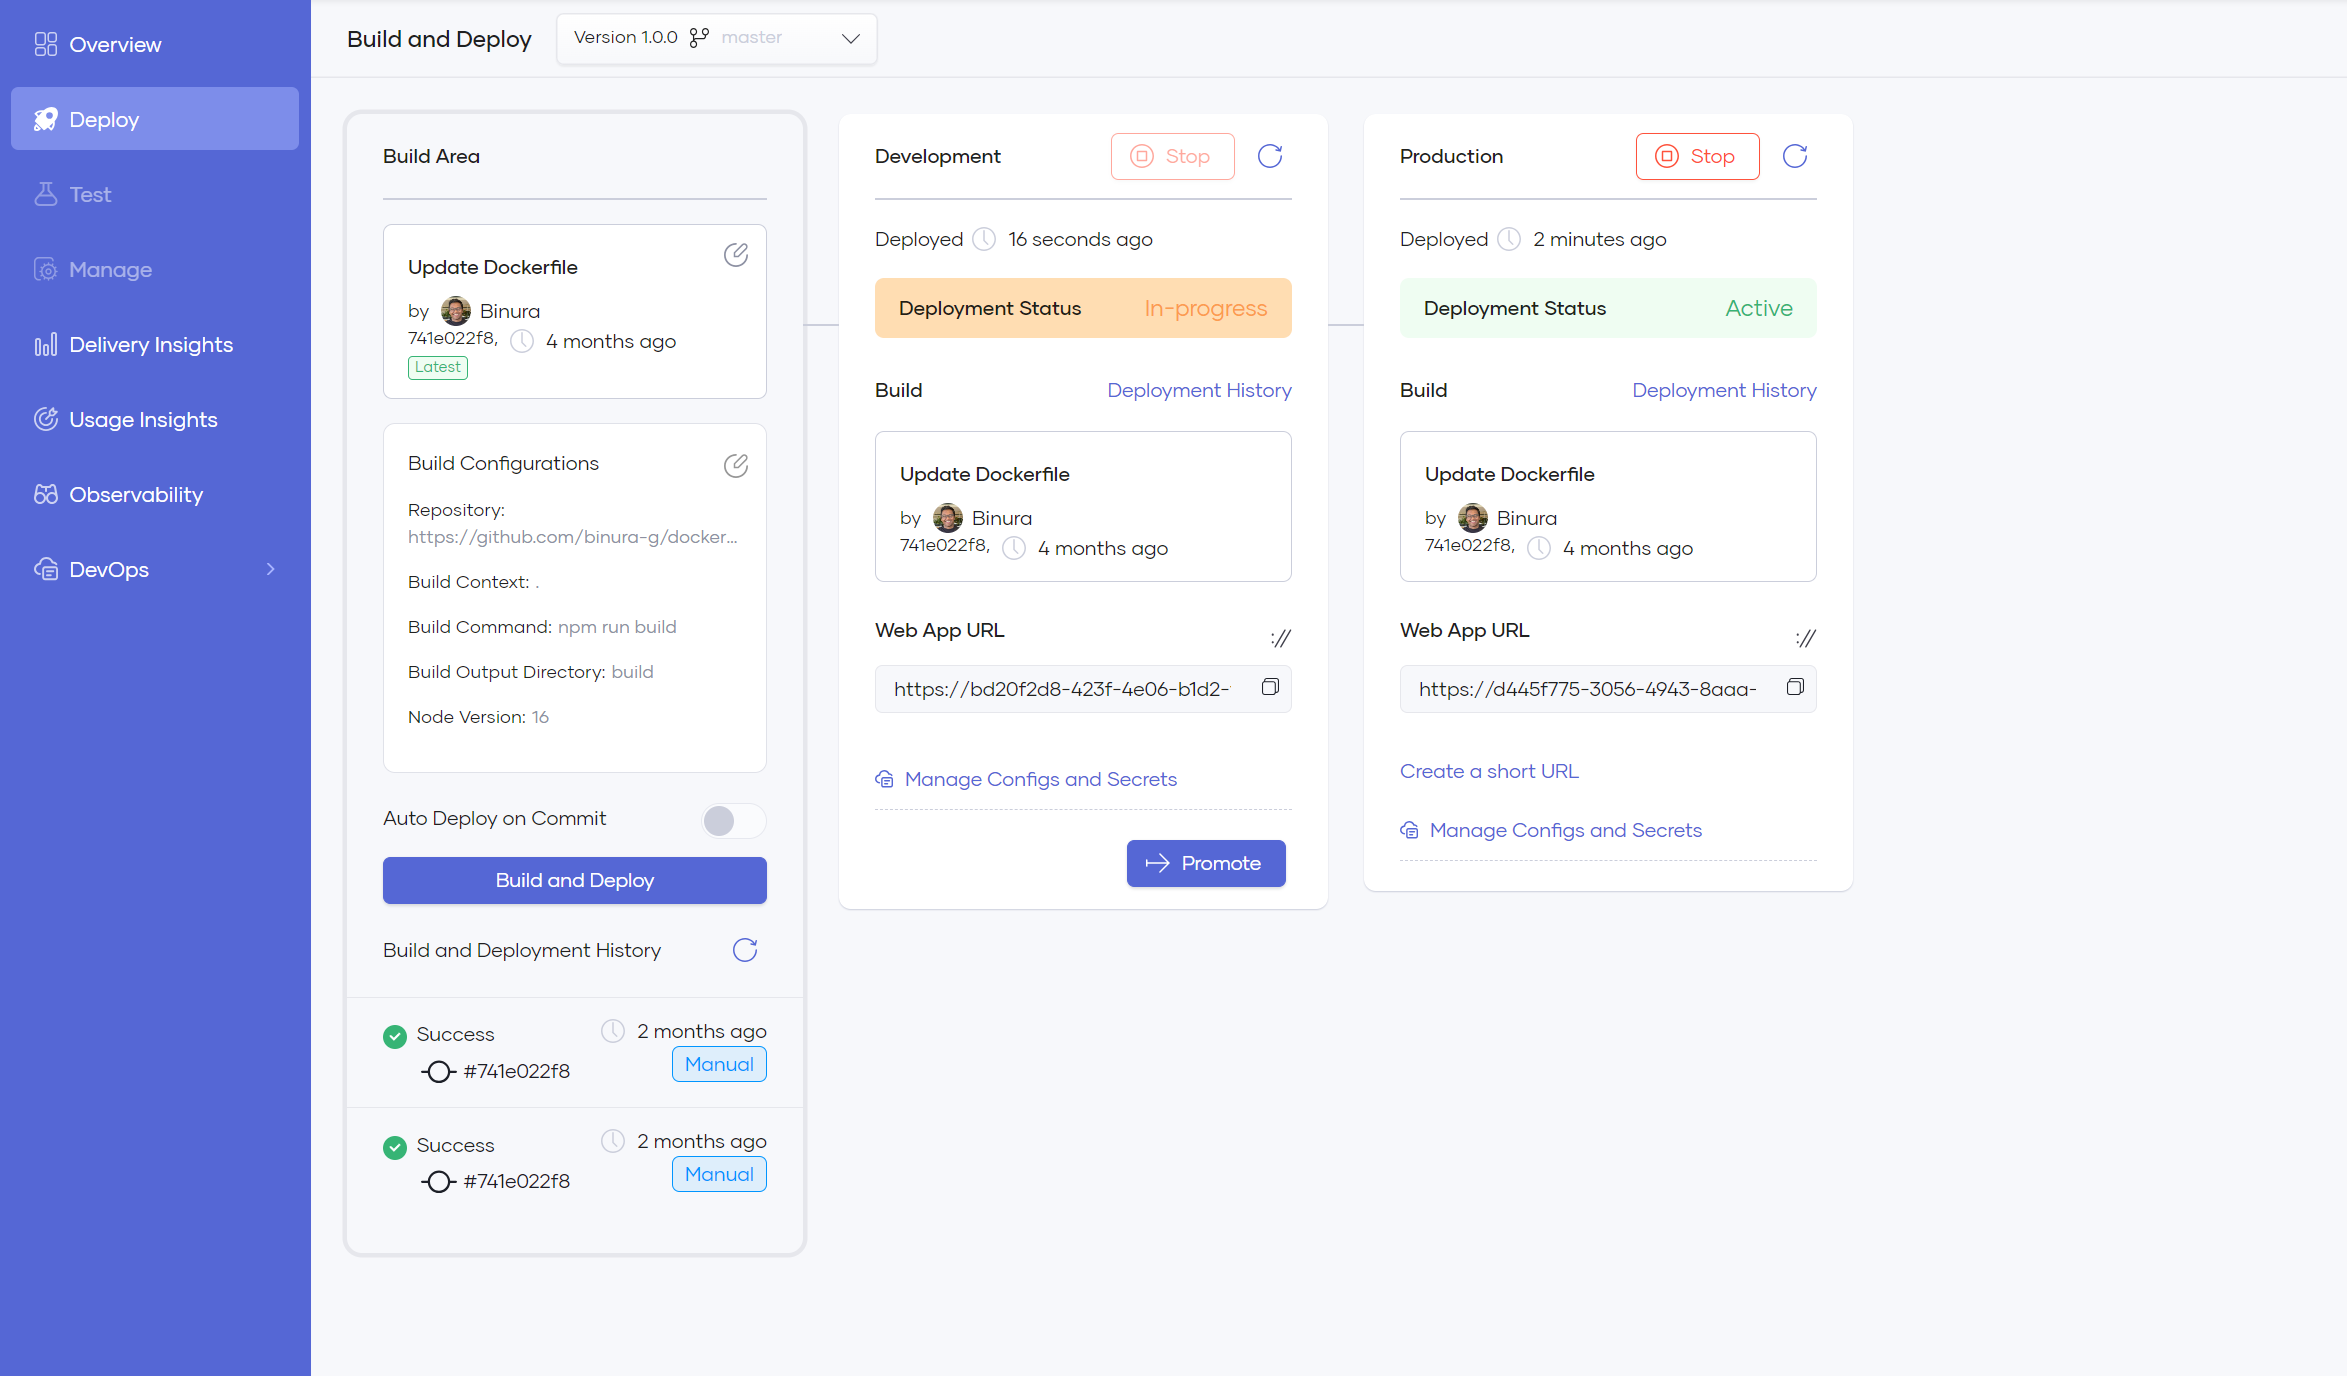2347x1376 pixels.
Task: Click the Latest tag on commit card
Action: coord(438,367)
